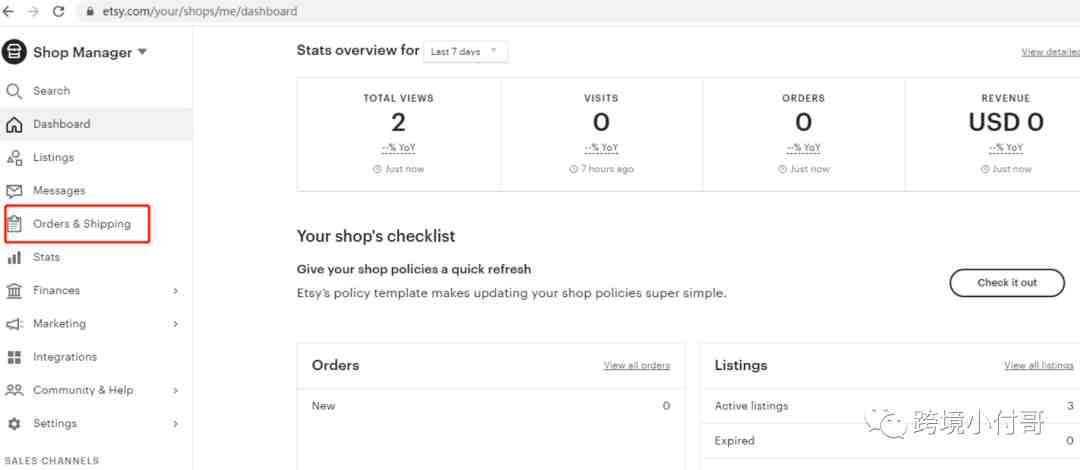
Task: Expand the Marketing submenu chevron
Action: tap(176, 324)
